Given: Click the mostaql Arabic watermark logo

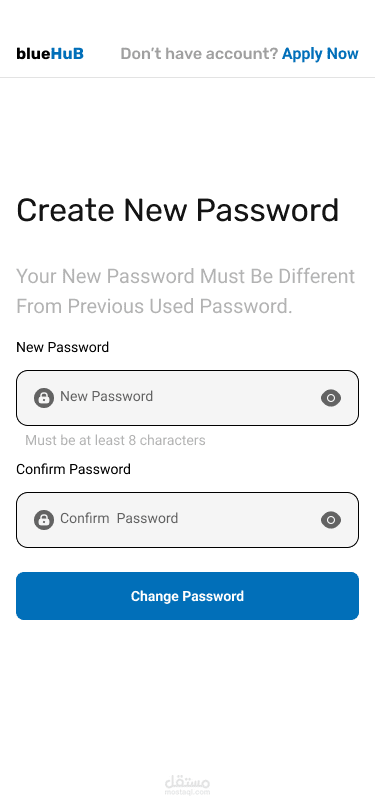Looking at the screenshot, I should (188, 781).
